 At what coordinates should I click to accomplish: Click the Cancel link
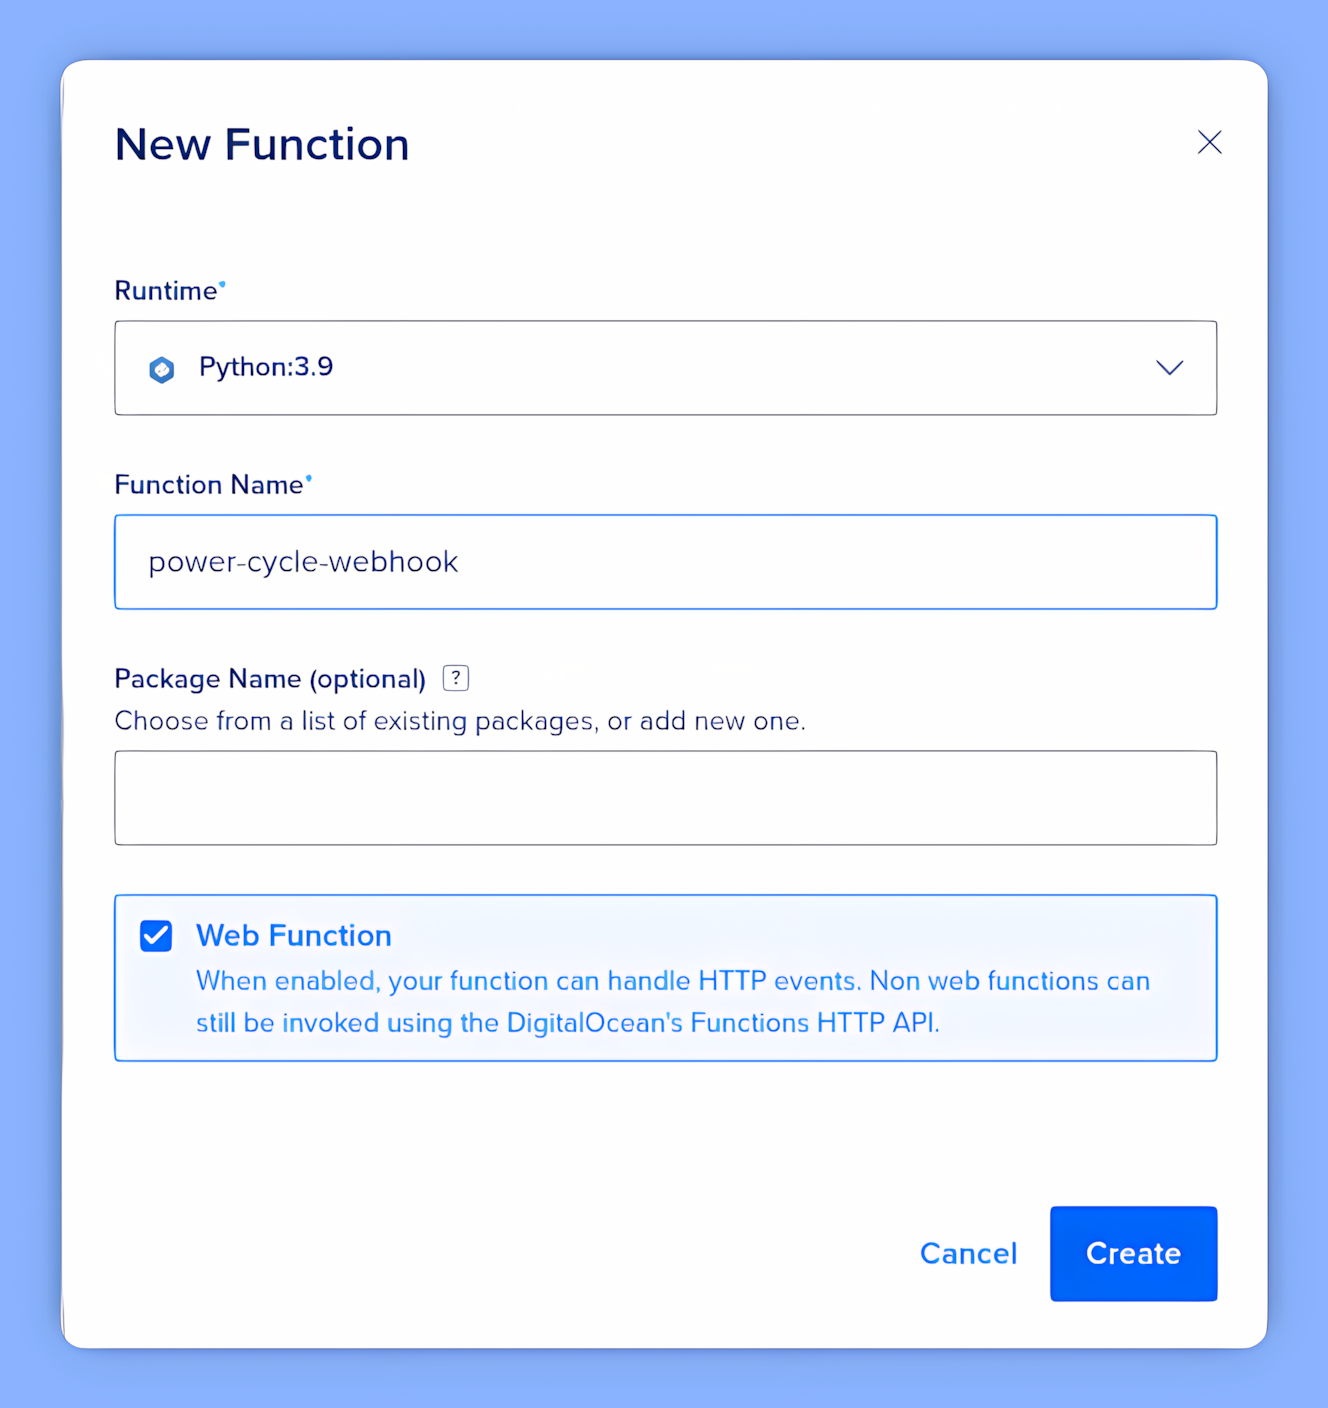[968, 1253]
